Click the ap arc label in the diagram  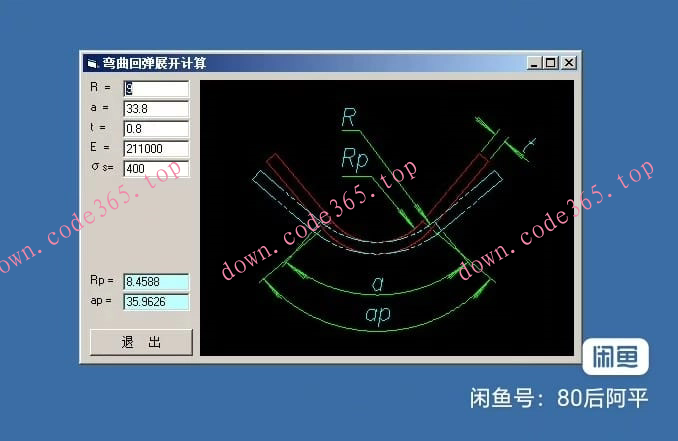click(377, 318)
